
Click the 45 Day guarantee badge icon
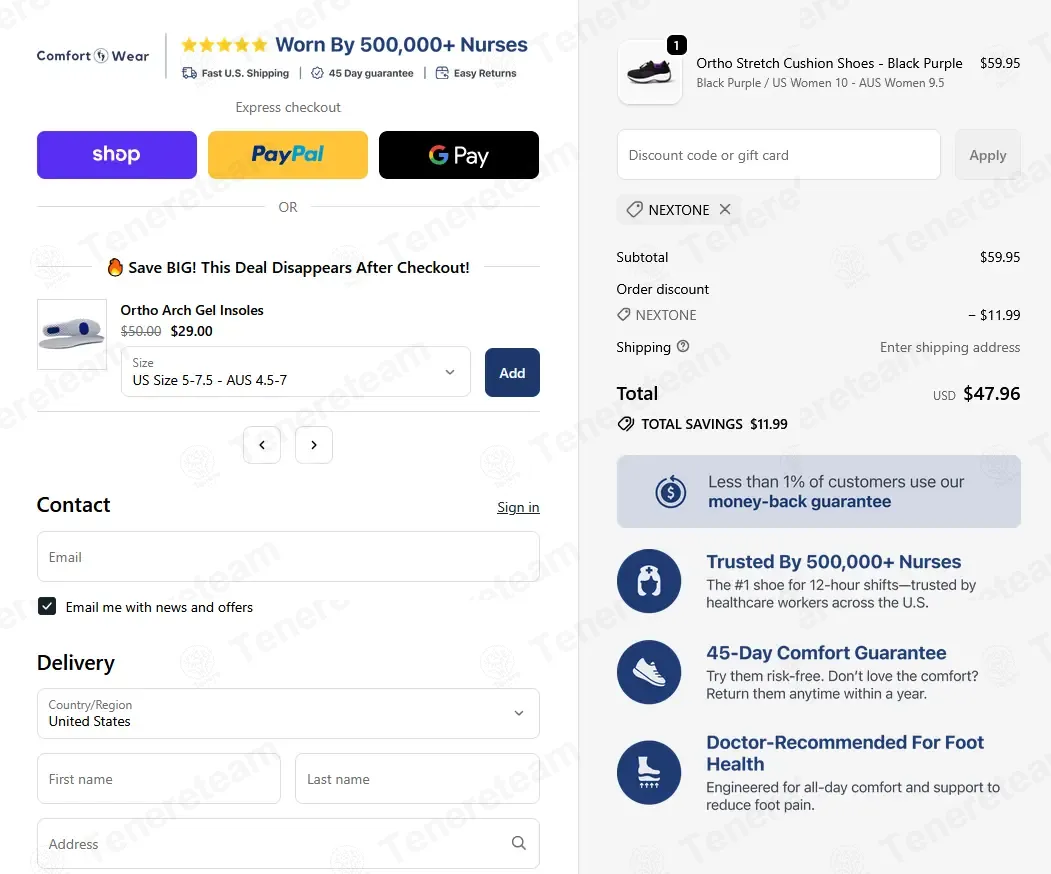point(317,73)
